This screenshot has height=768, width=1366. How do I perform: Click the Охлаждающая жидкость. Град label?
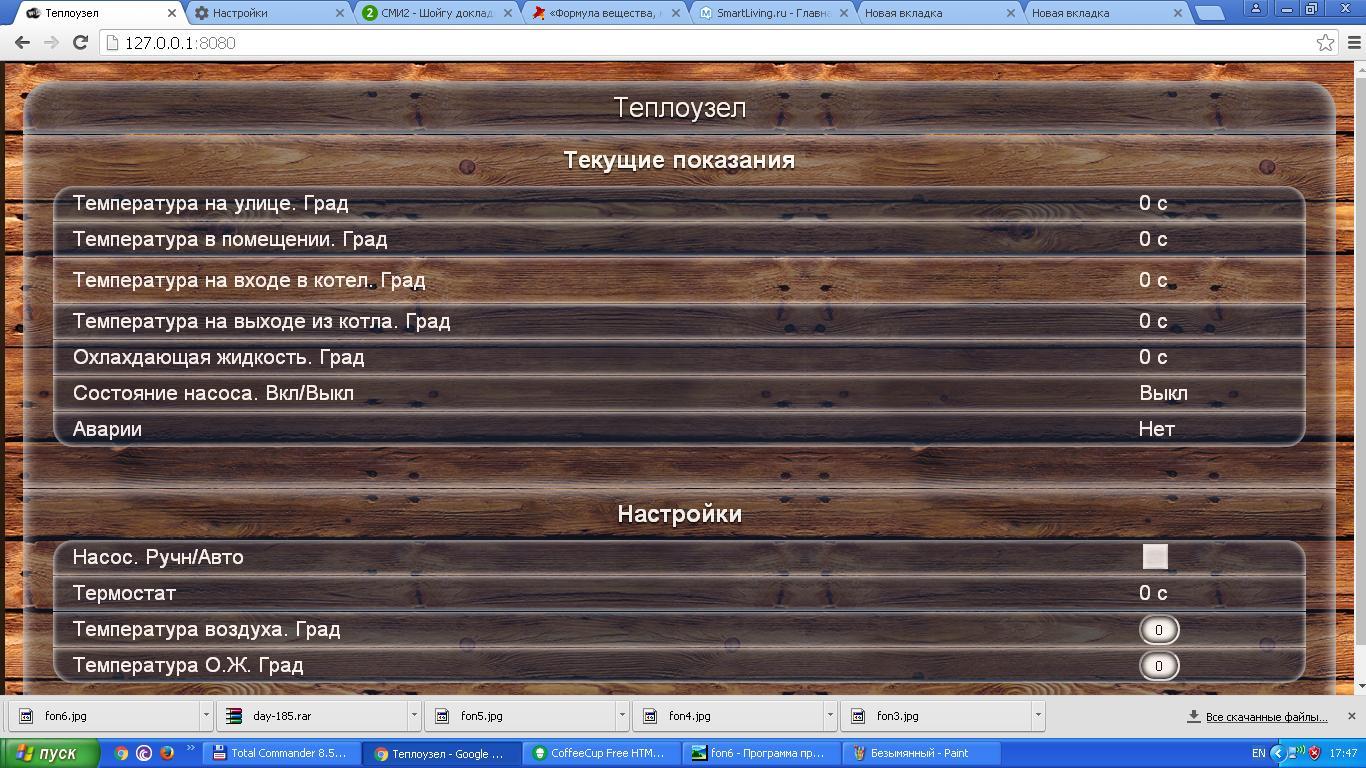point(218,357)
